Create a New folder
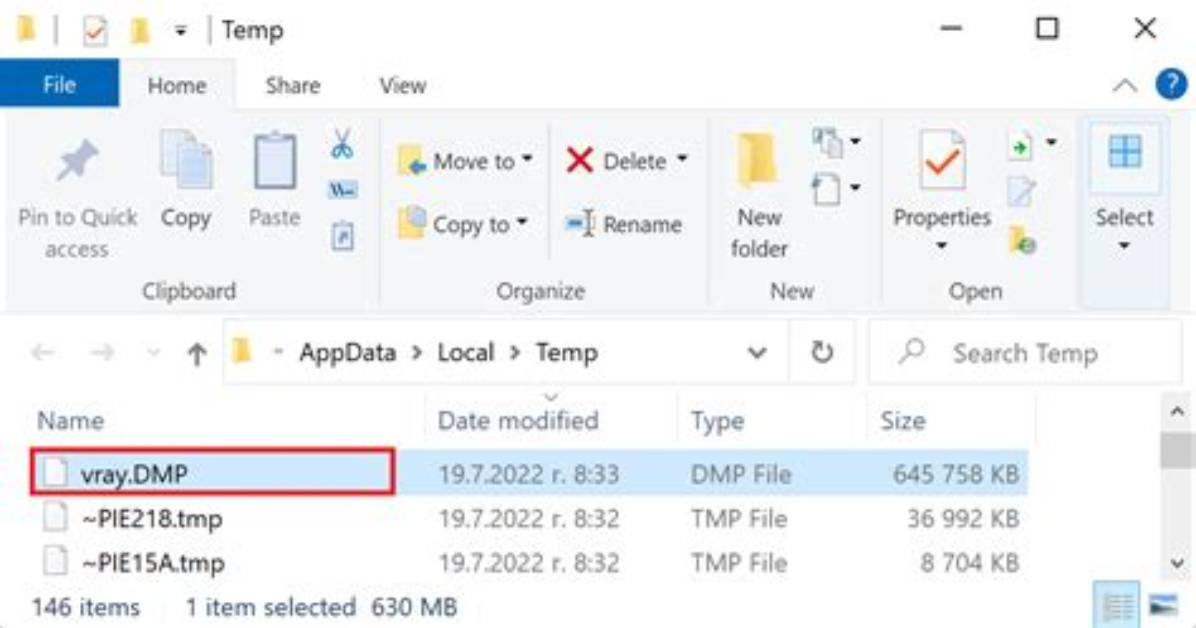Viewport: 1196px width, 628px height. click(758, 195)
